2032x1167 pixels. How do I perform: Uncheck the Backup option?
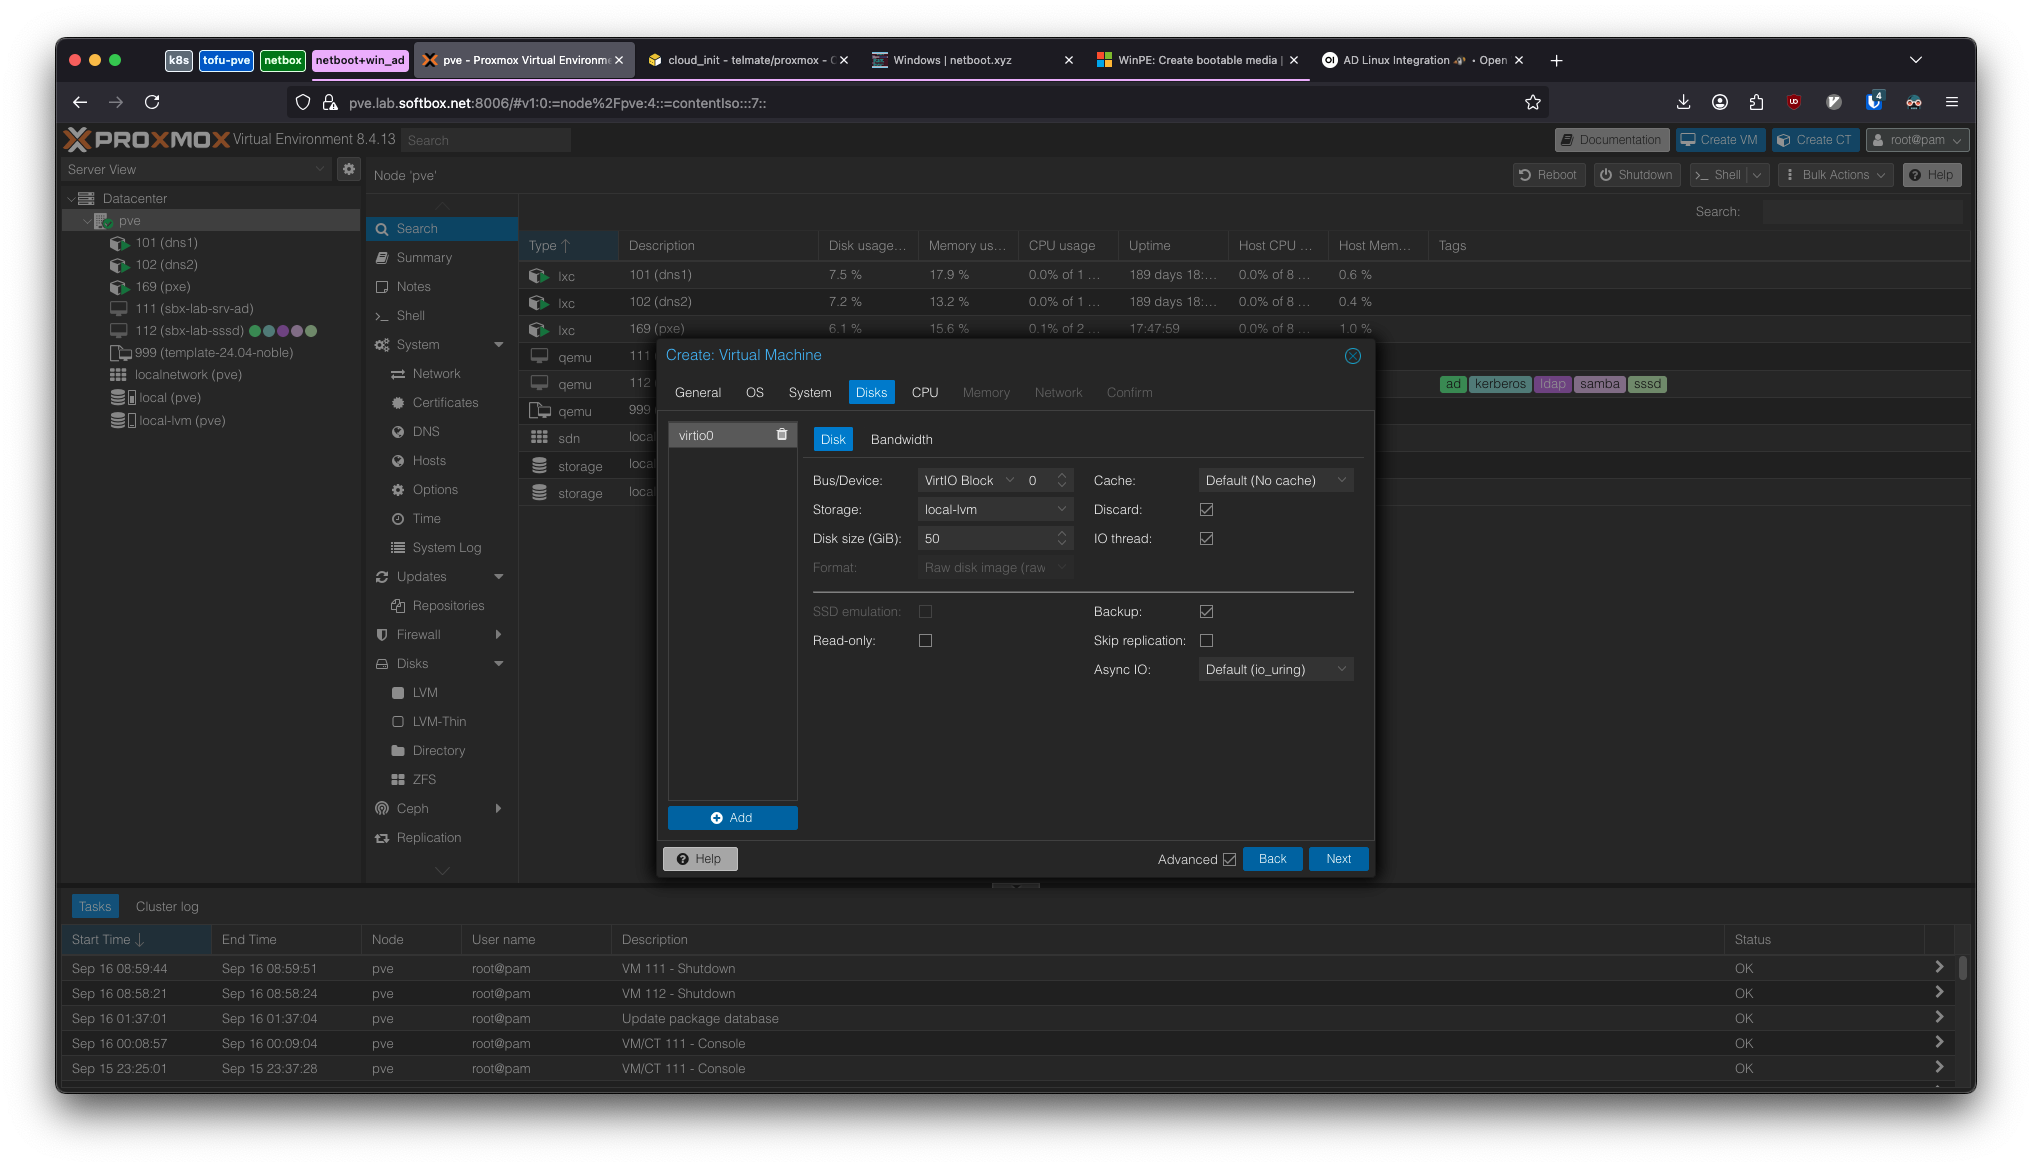pos(1206,611)
